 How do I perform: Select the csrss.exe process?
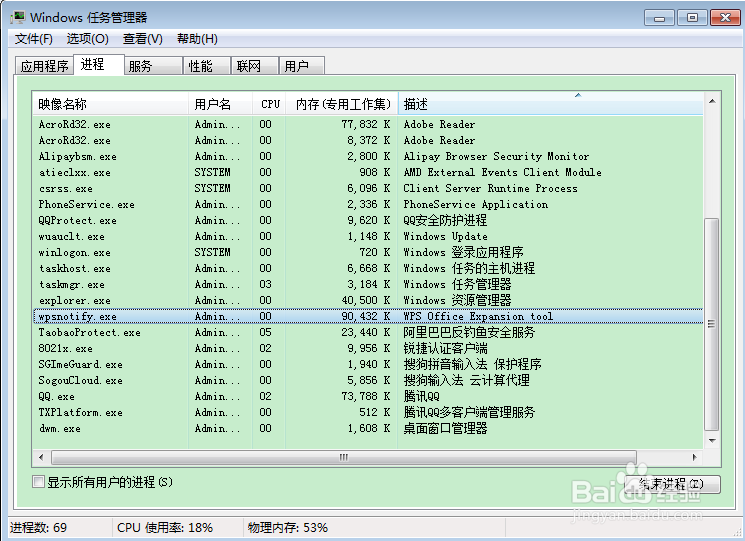click(x=368, y=189)
